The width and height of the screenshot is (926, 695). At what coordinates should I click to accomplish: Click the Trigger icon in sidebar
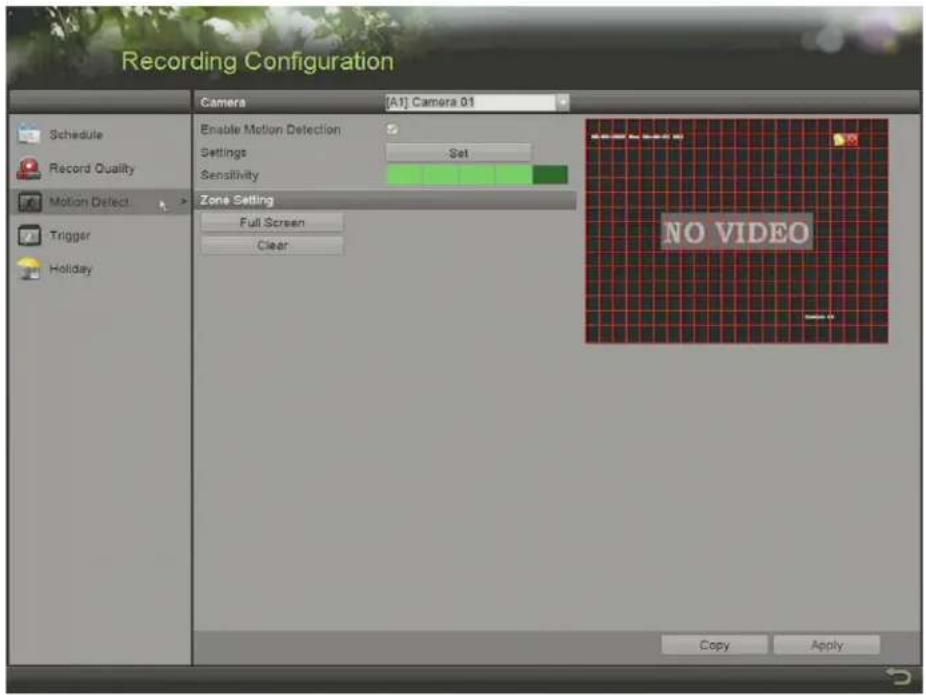(30, 235)
